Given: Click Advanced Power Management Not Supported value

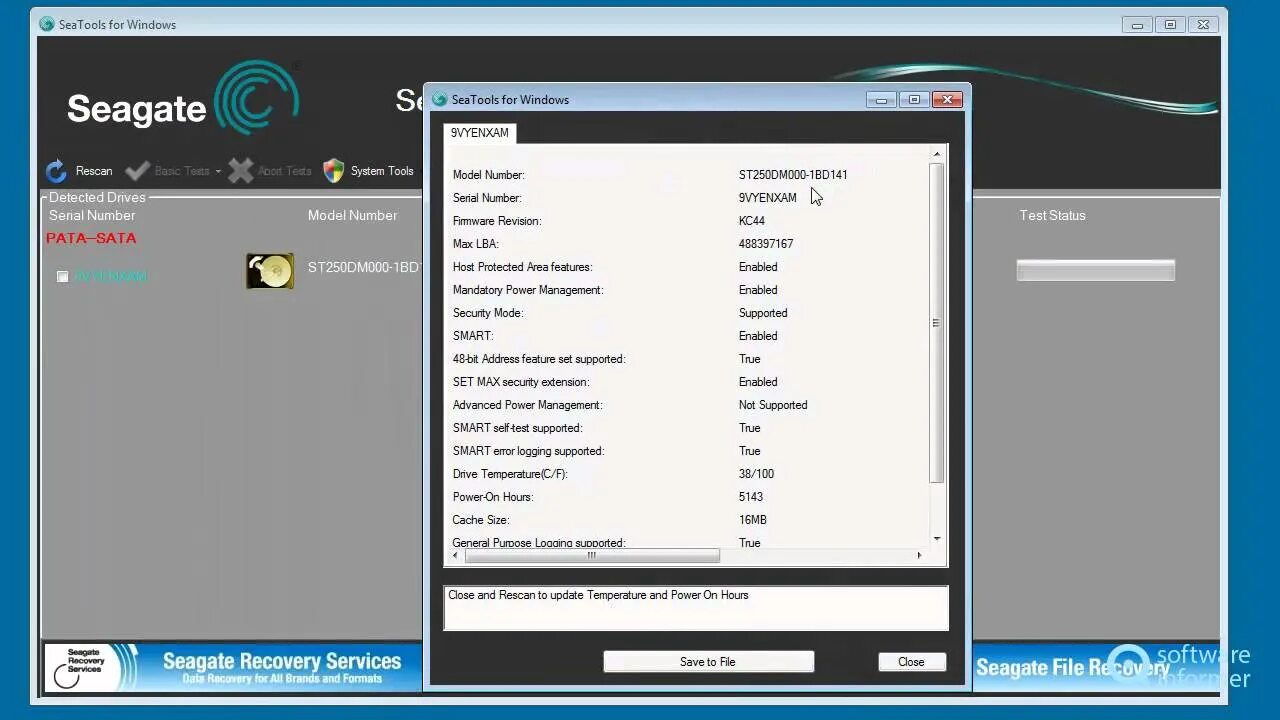Looking at the screenshot, I should [773, 405].
